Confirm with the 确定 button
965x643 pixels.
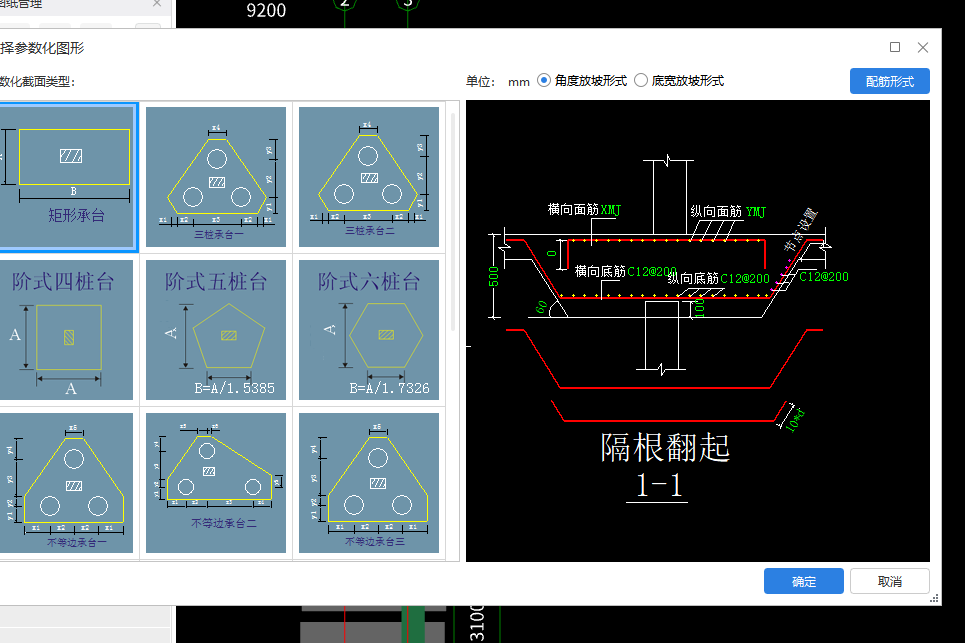803,581
